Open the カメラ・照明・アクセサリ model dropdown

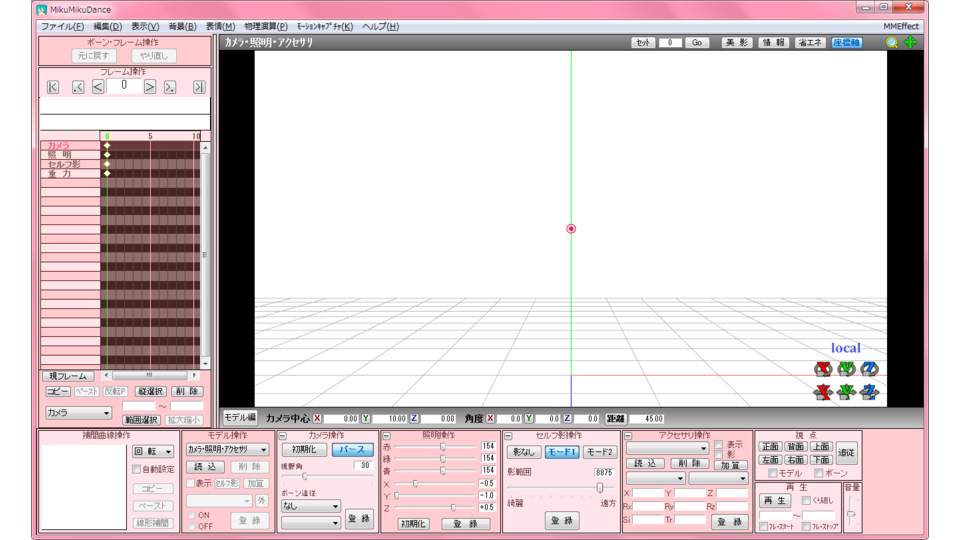228,450
